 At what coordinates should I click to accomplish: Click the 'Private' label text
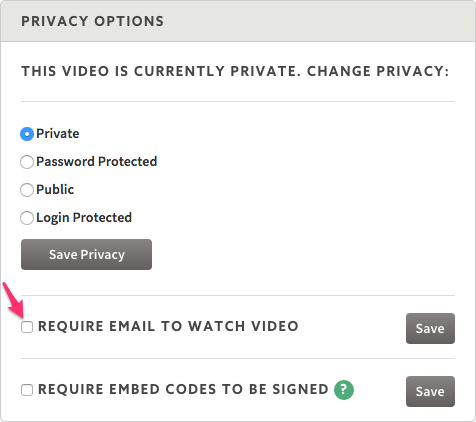click(58, 134)
